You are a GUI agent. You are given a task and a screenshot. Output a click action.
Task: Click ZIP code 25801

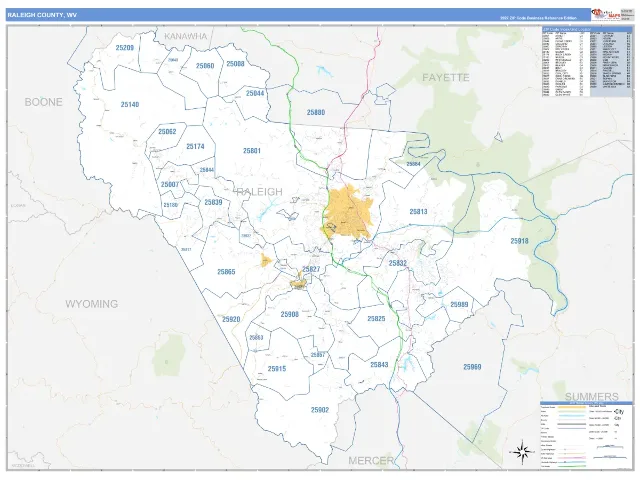252,151
